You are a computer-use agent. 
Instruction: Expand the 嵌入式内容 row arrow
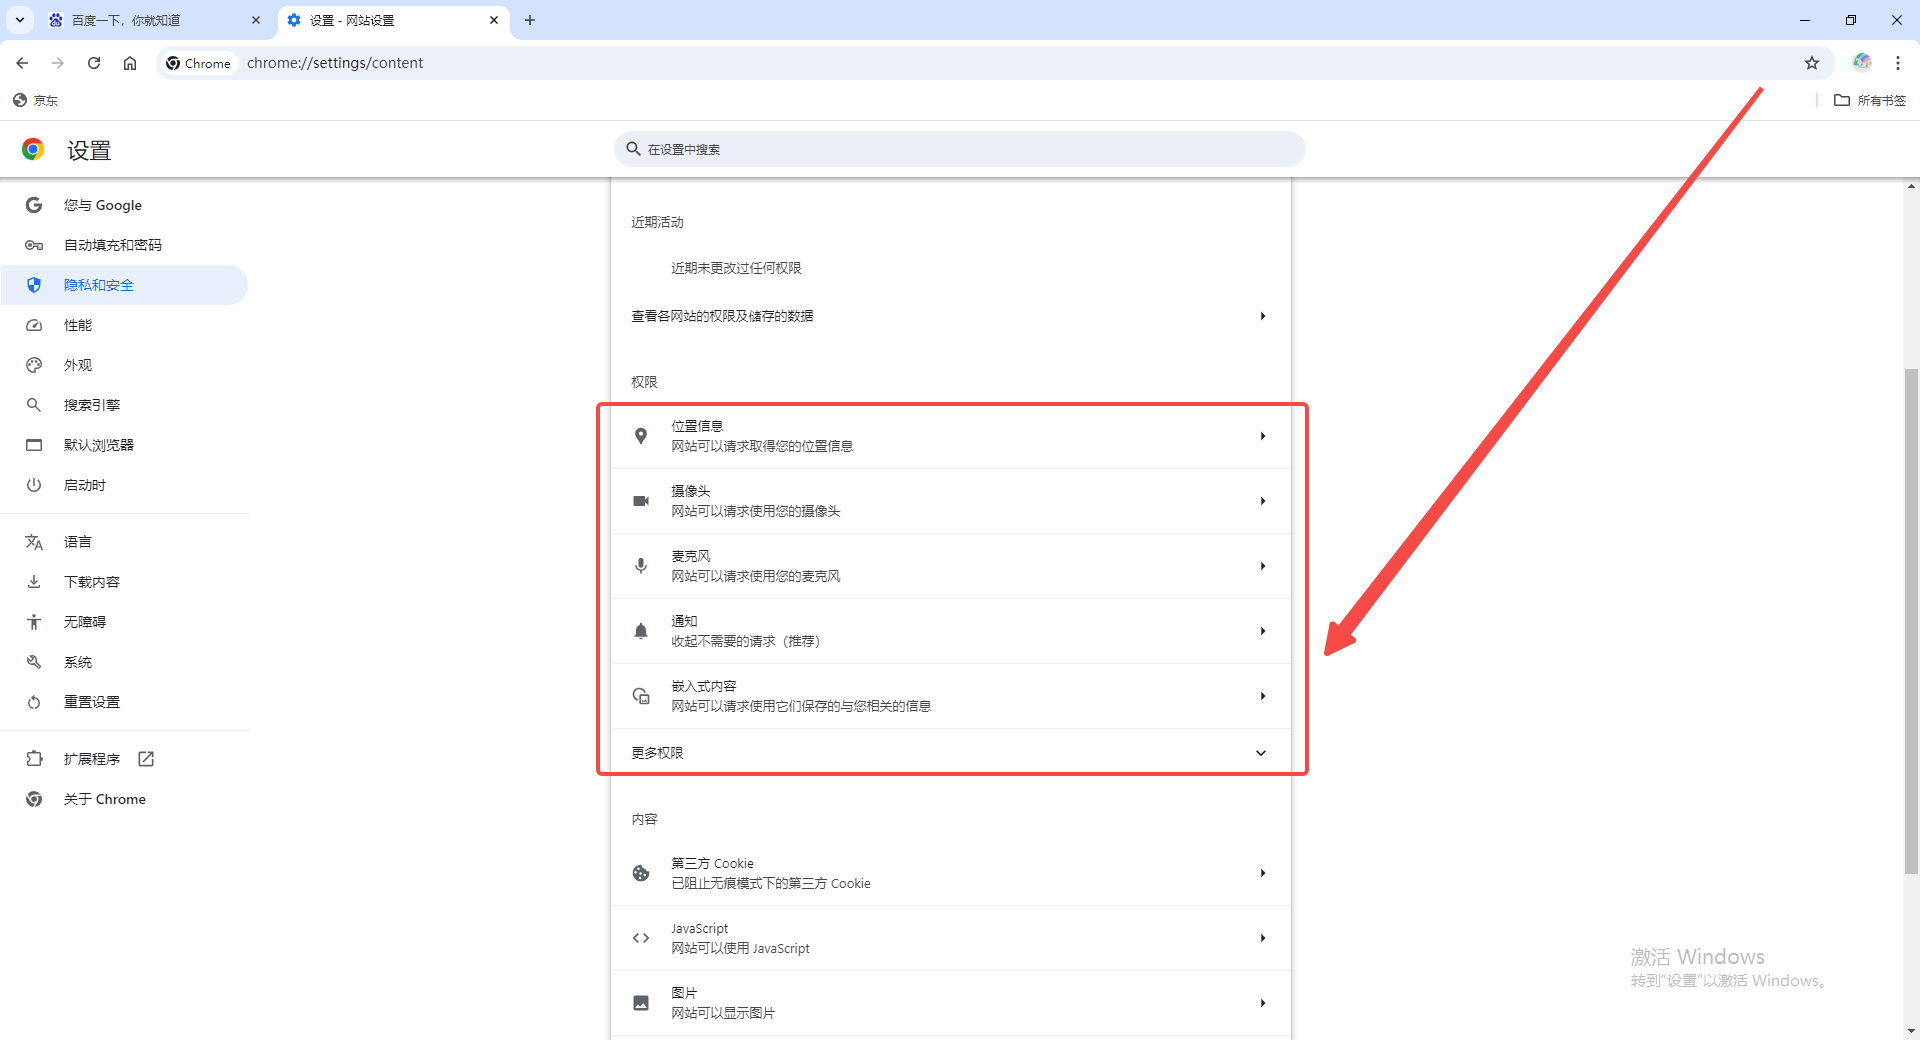pyautogui.click(x=1263, y=696)
